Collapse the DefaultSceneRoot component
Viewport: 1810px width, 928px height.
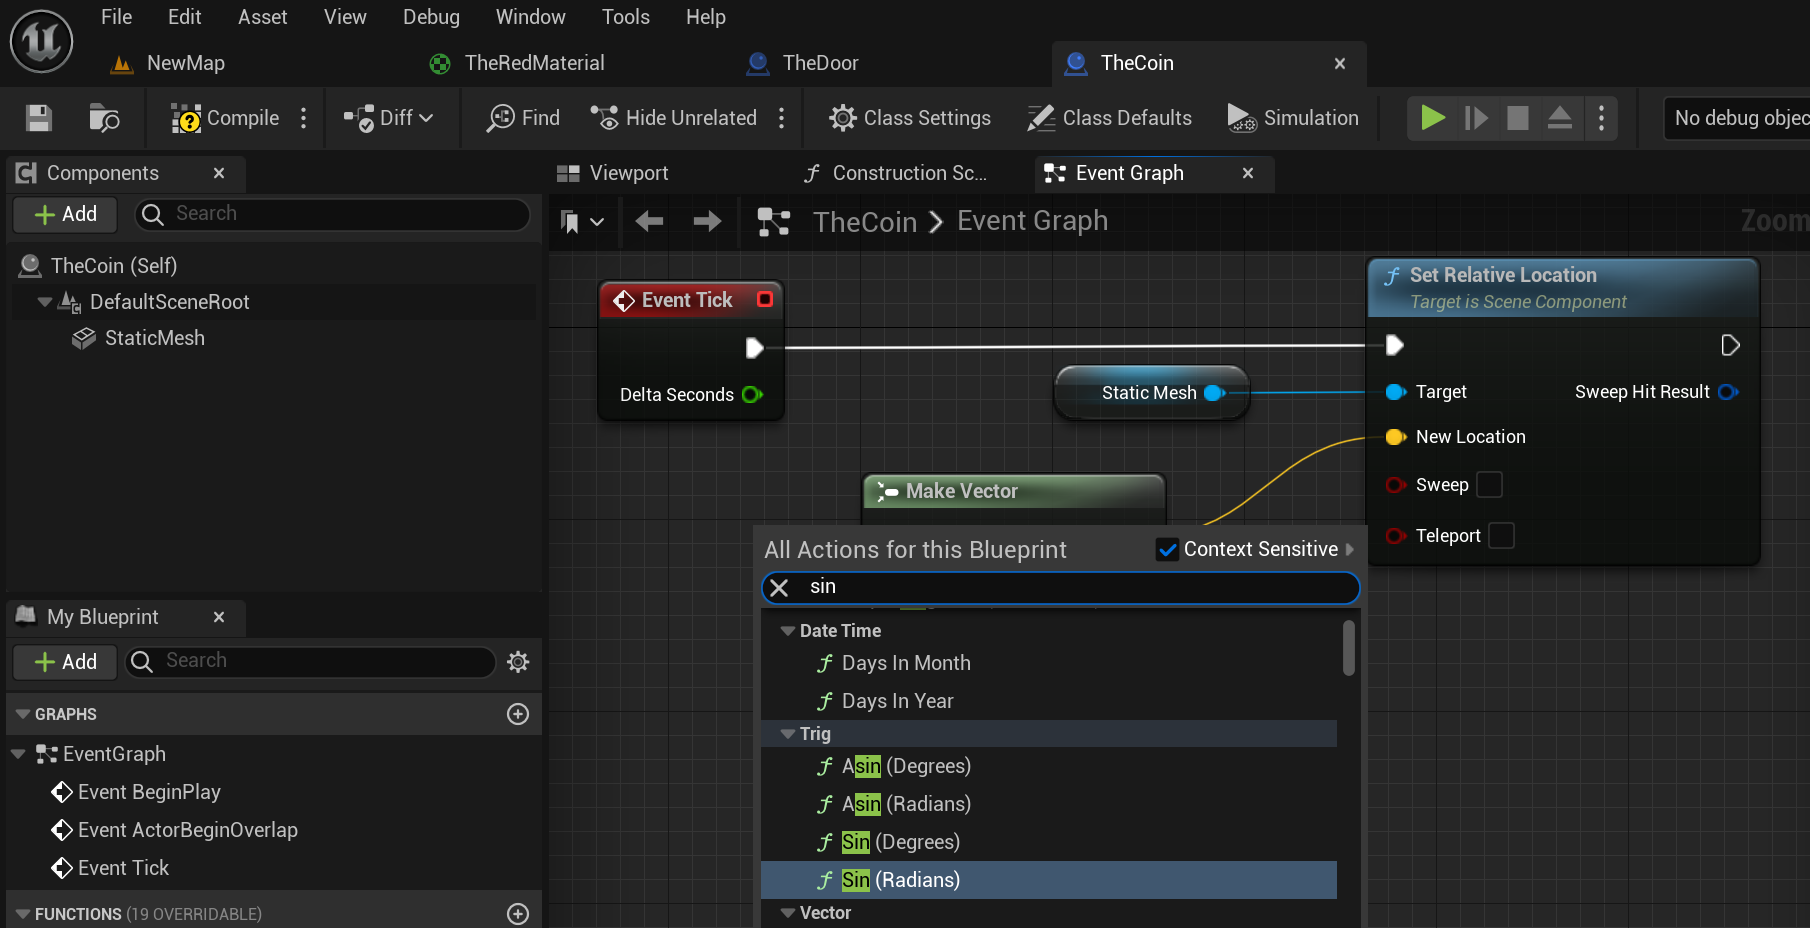(x=45, y=302)
